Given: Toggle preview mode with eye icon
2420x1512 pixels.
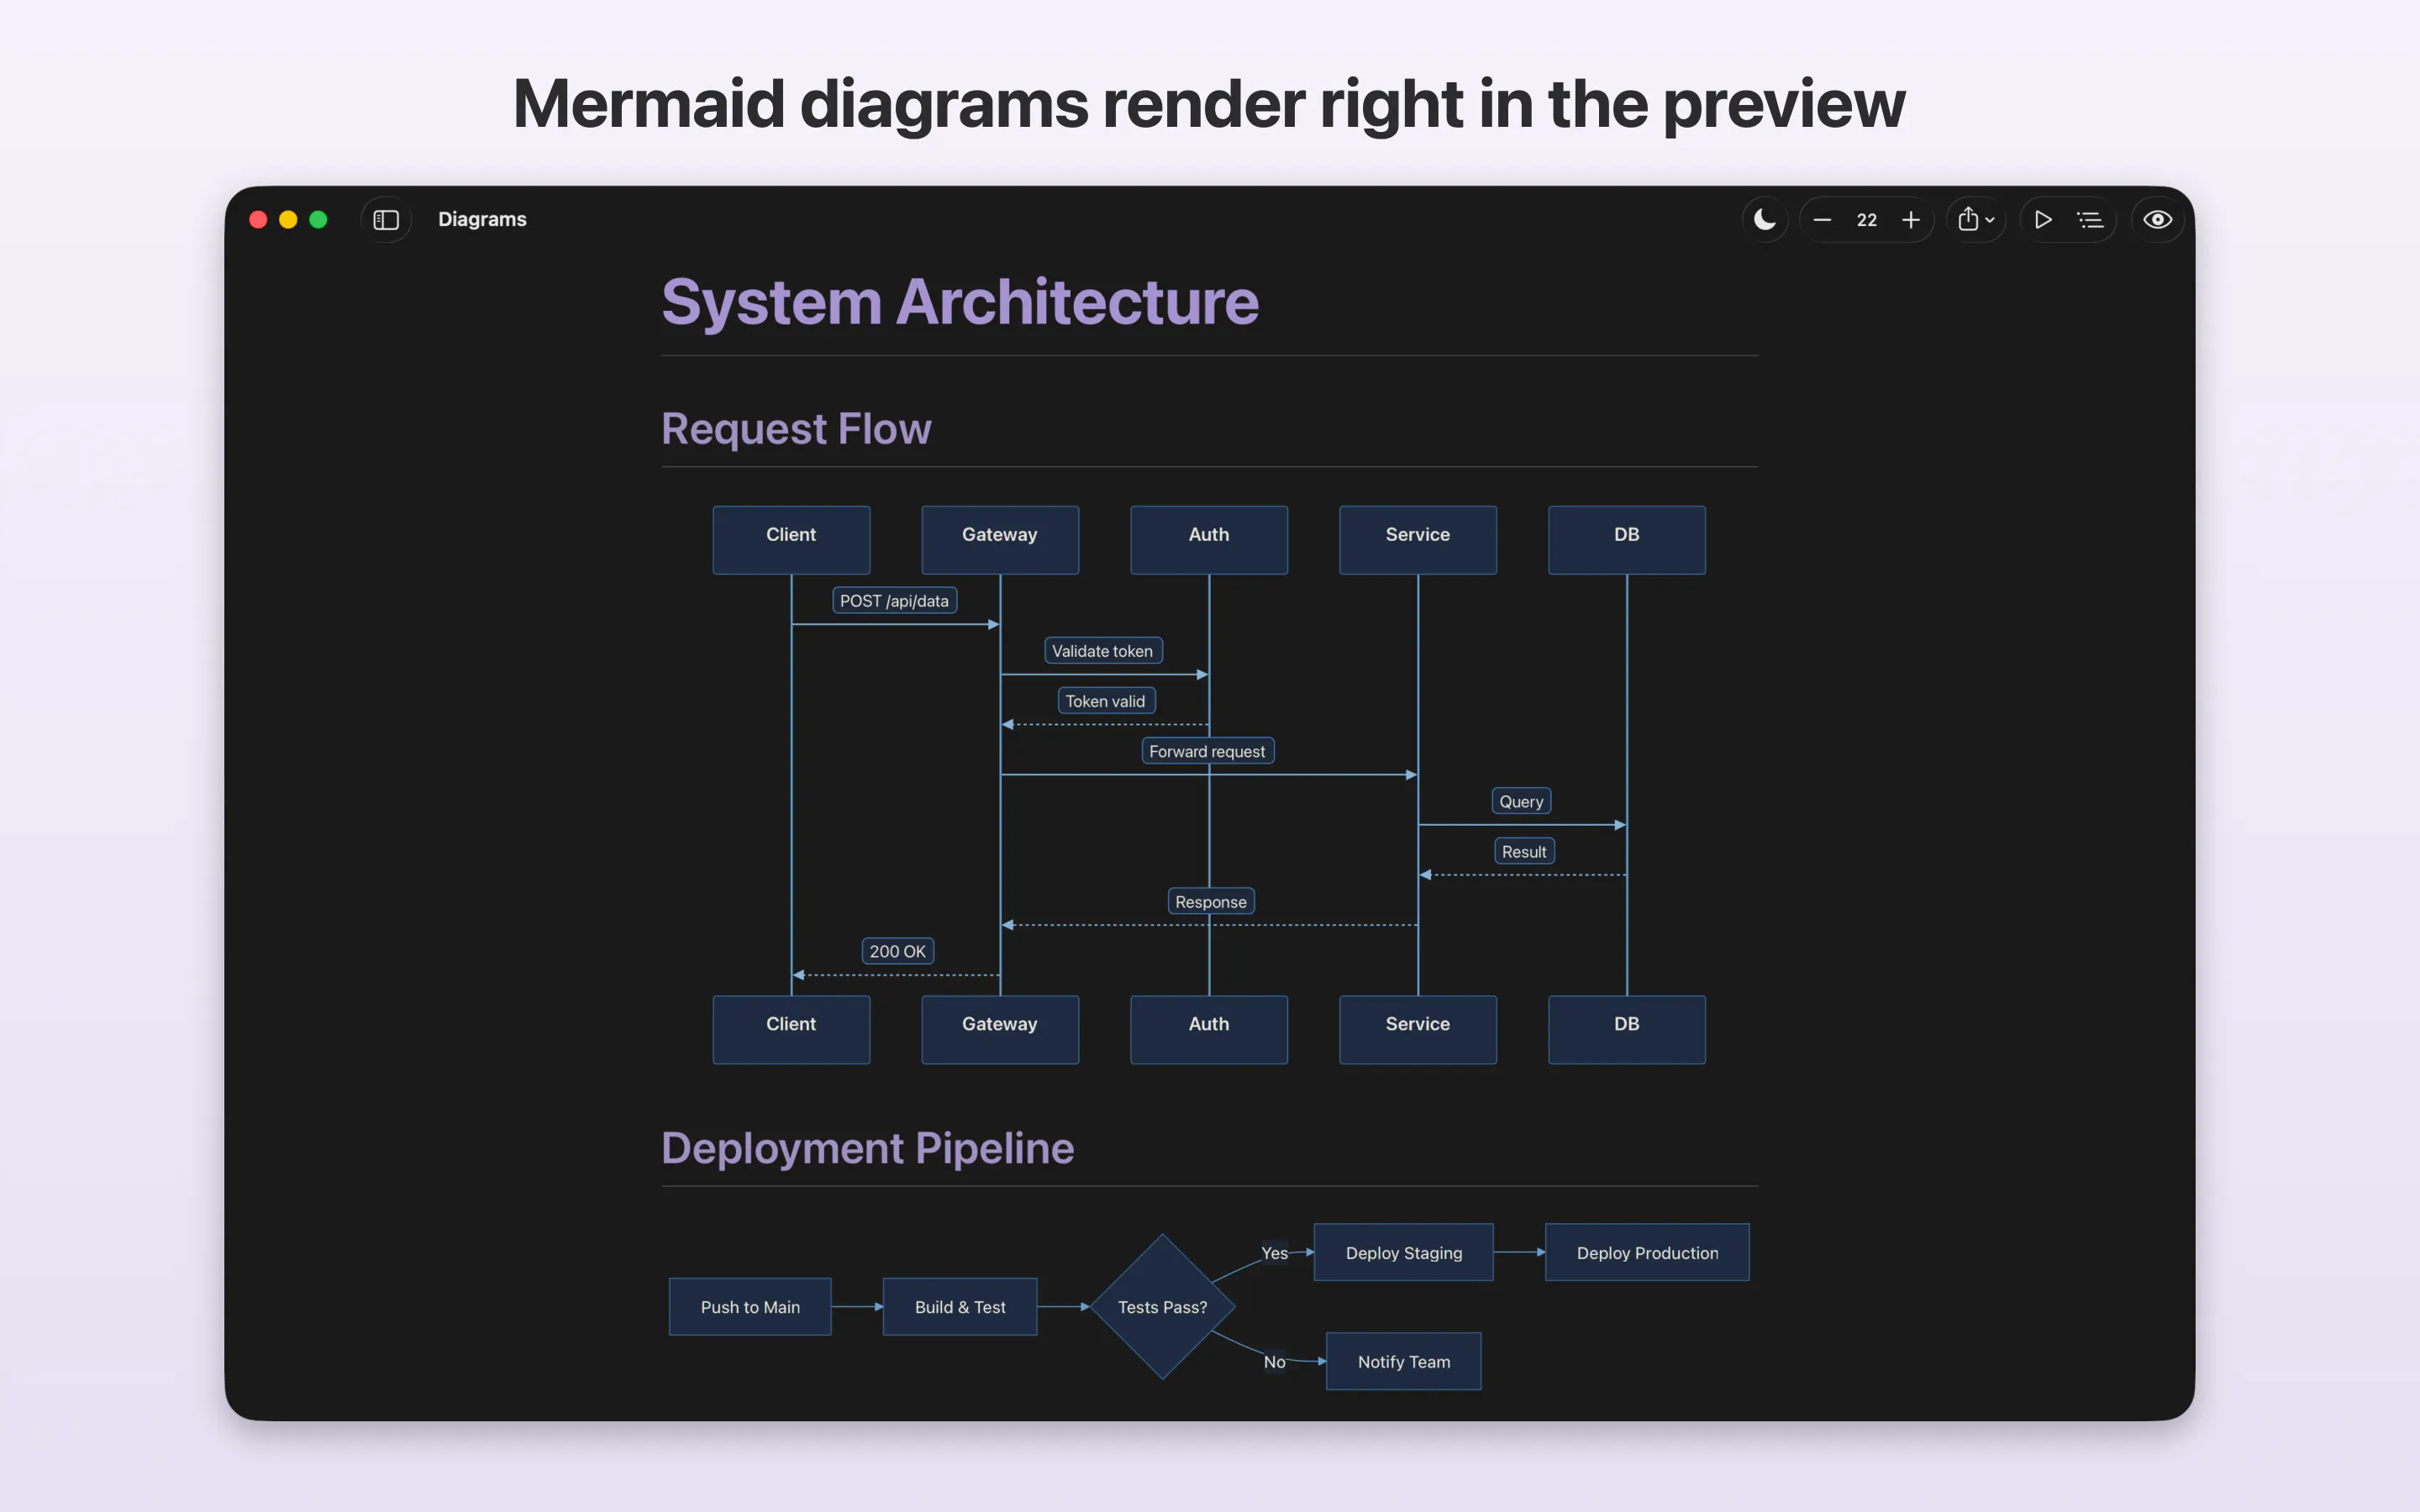Looking at the screenshot, I should (2157, 220).
